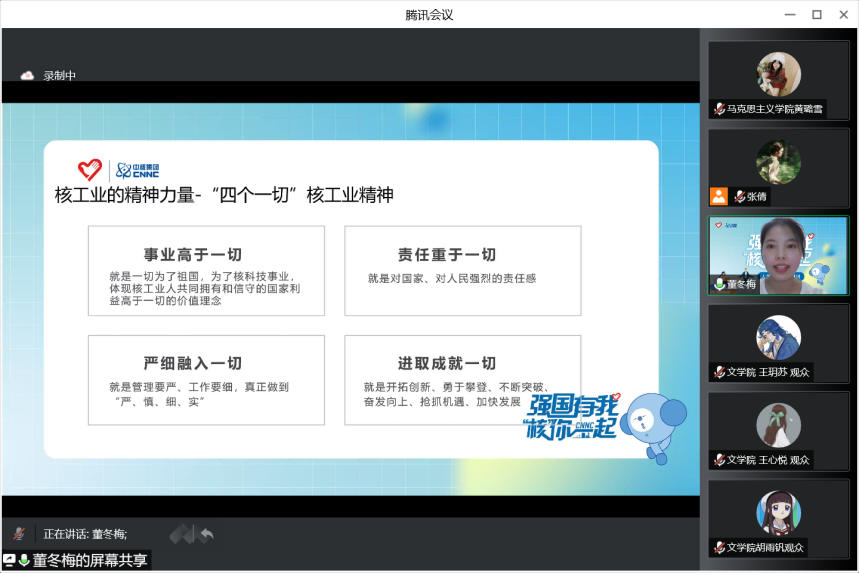Image resolution: width=859 pixels, height=573 pixels.
Task: Select 董冬梅's live video thumbnail
Action: click(x=778, y=255)
